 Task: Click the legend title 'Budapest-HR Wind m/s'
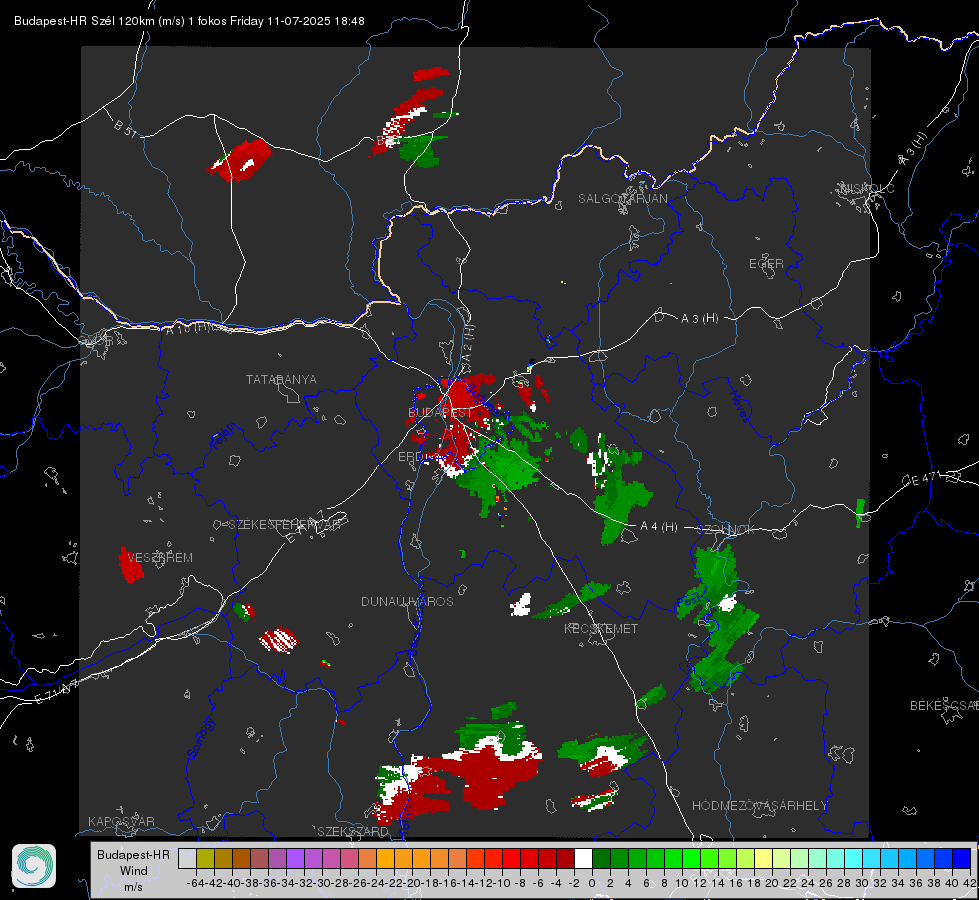coord(134,871)
